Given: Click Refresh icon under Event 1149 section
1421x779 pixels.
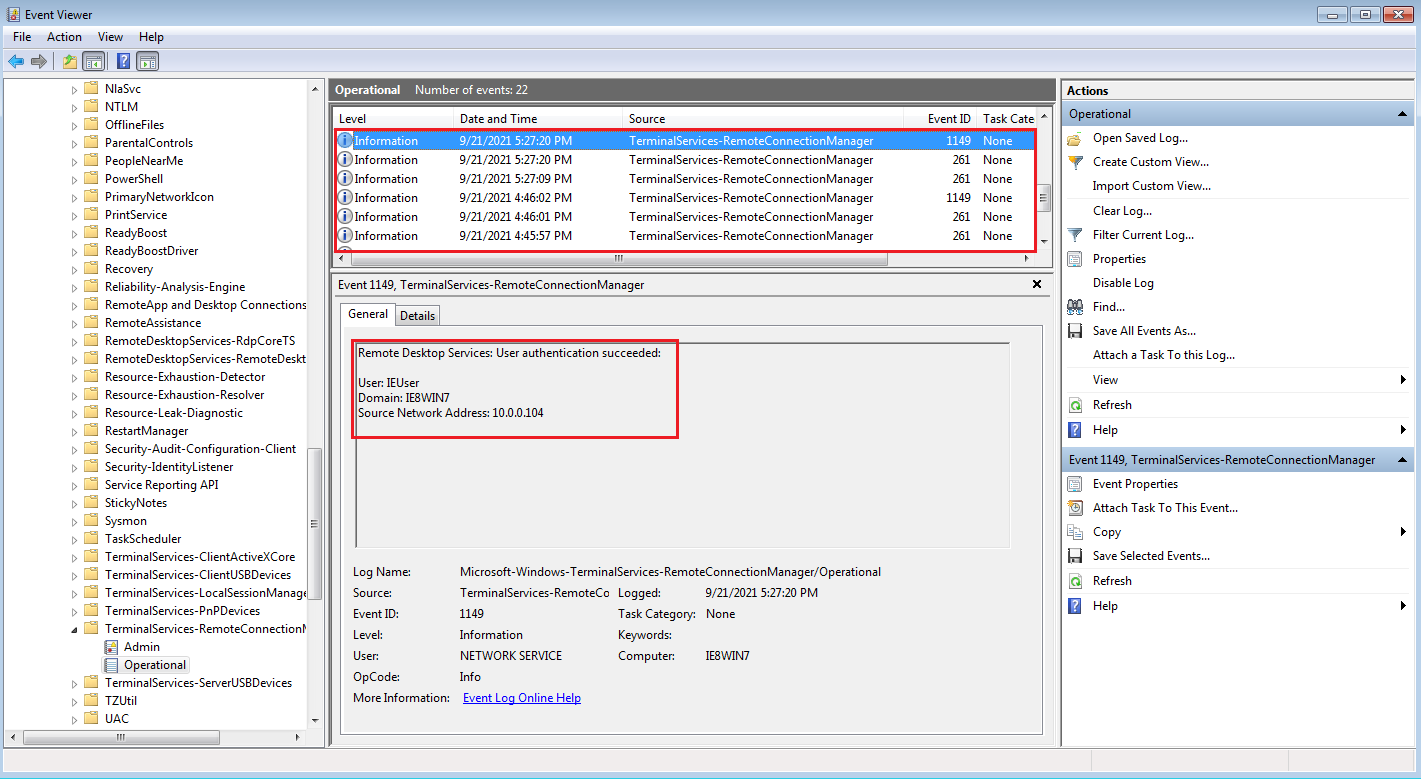Looking at the screenshot, I should pyautogui.click(x=1075, y=581).
